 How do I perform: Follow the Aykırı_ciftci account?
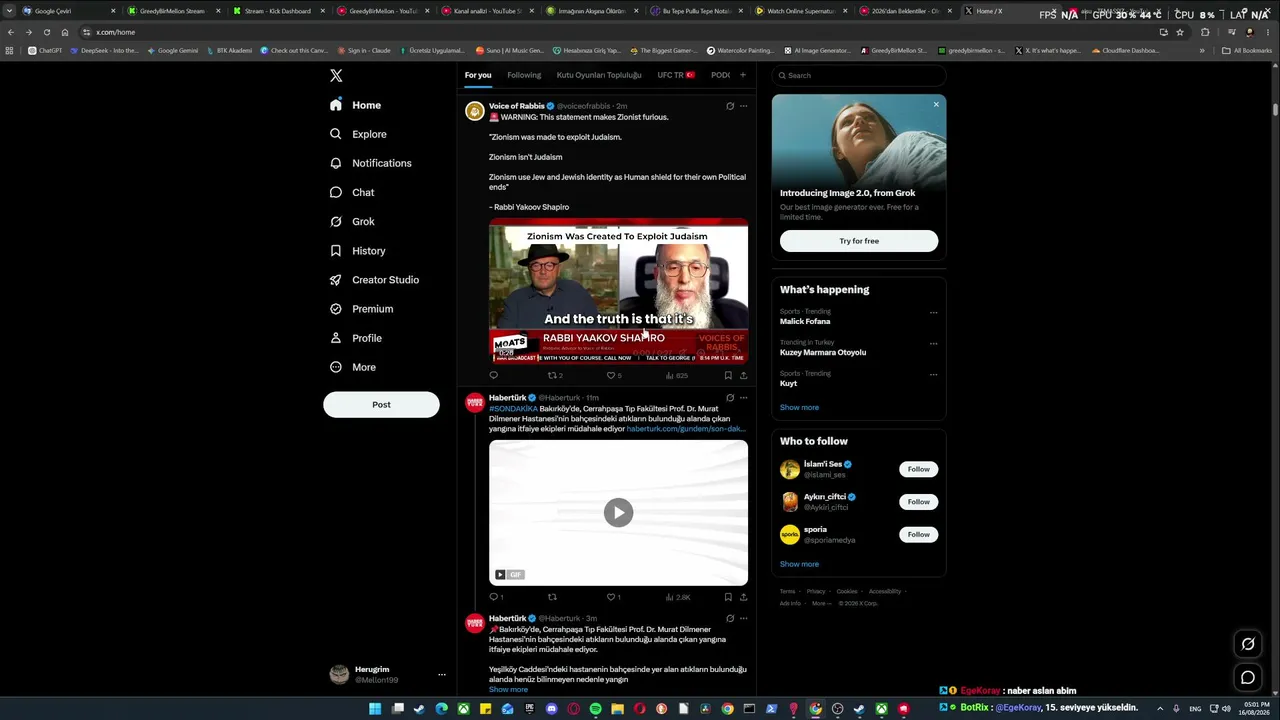pos(919,502)
